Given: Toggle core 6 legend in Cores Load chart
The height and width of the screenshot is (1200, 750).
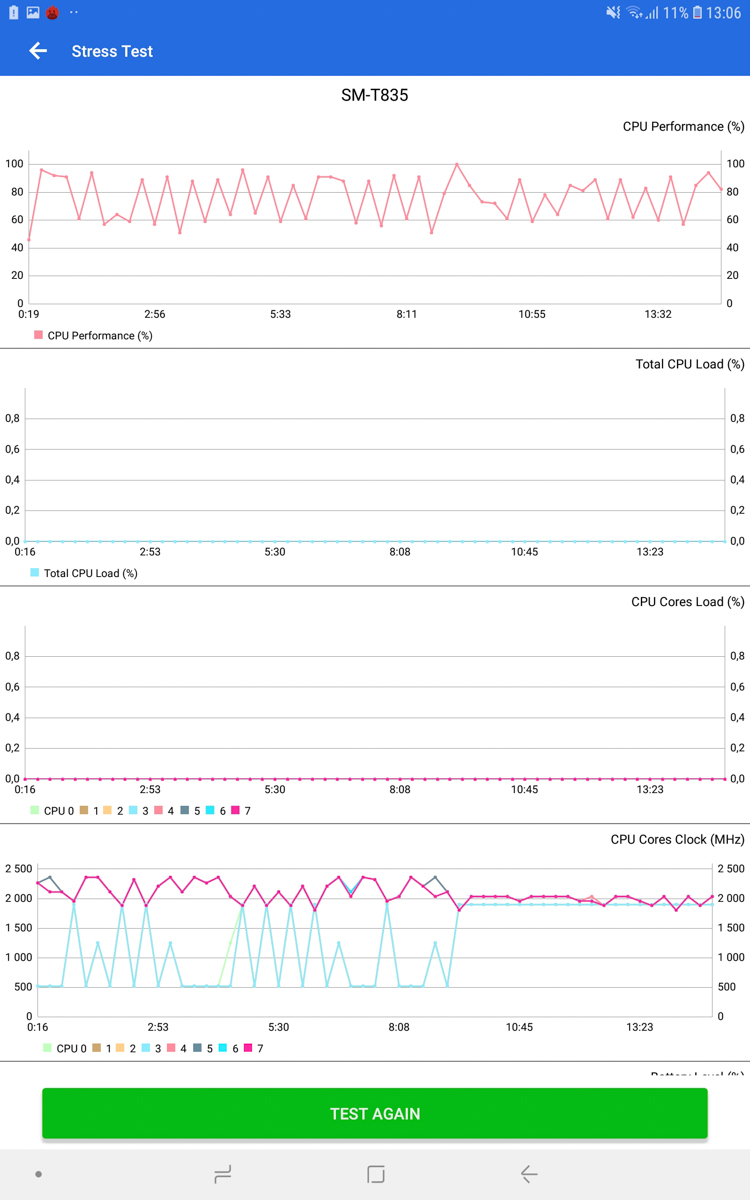Looking at the screenshot, I should [216, 811].
